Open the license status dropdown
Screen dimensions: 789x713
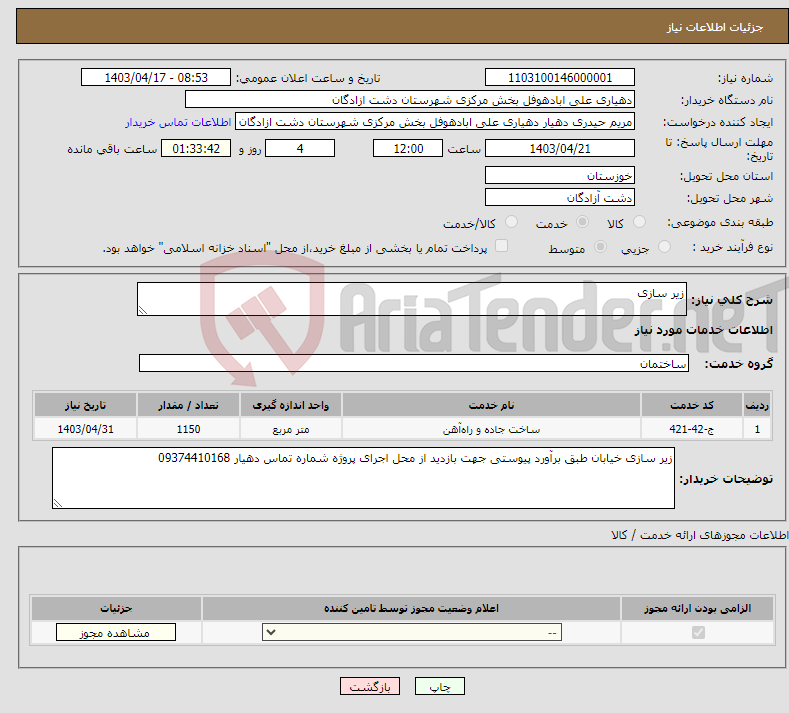coord(412,632)
